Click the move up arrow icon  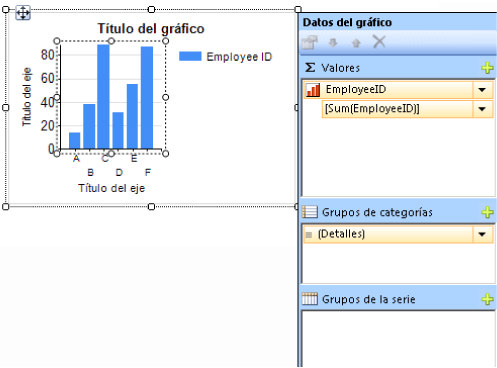coord(356,43)
